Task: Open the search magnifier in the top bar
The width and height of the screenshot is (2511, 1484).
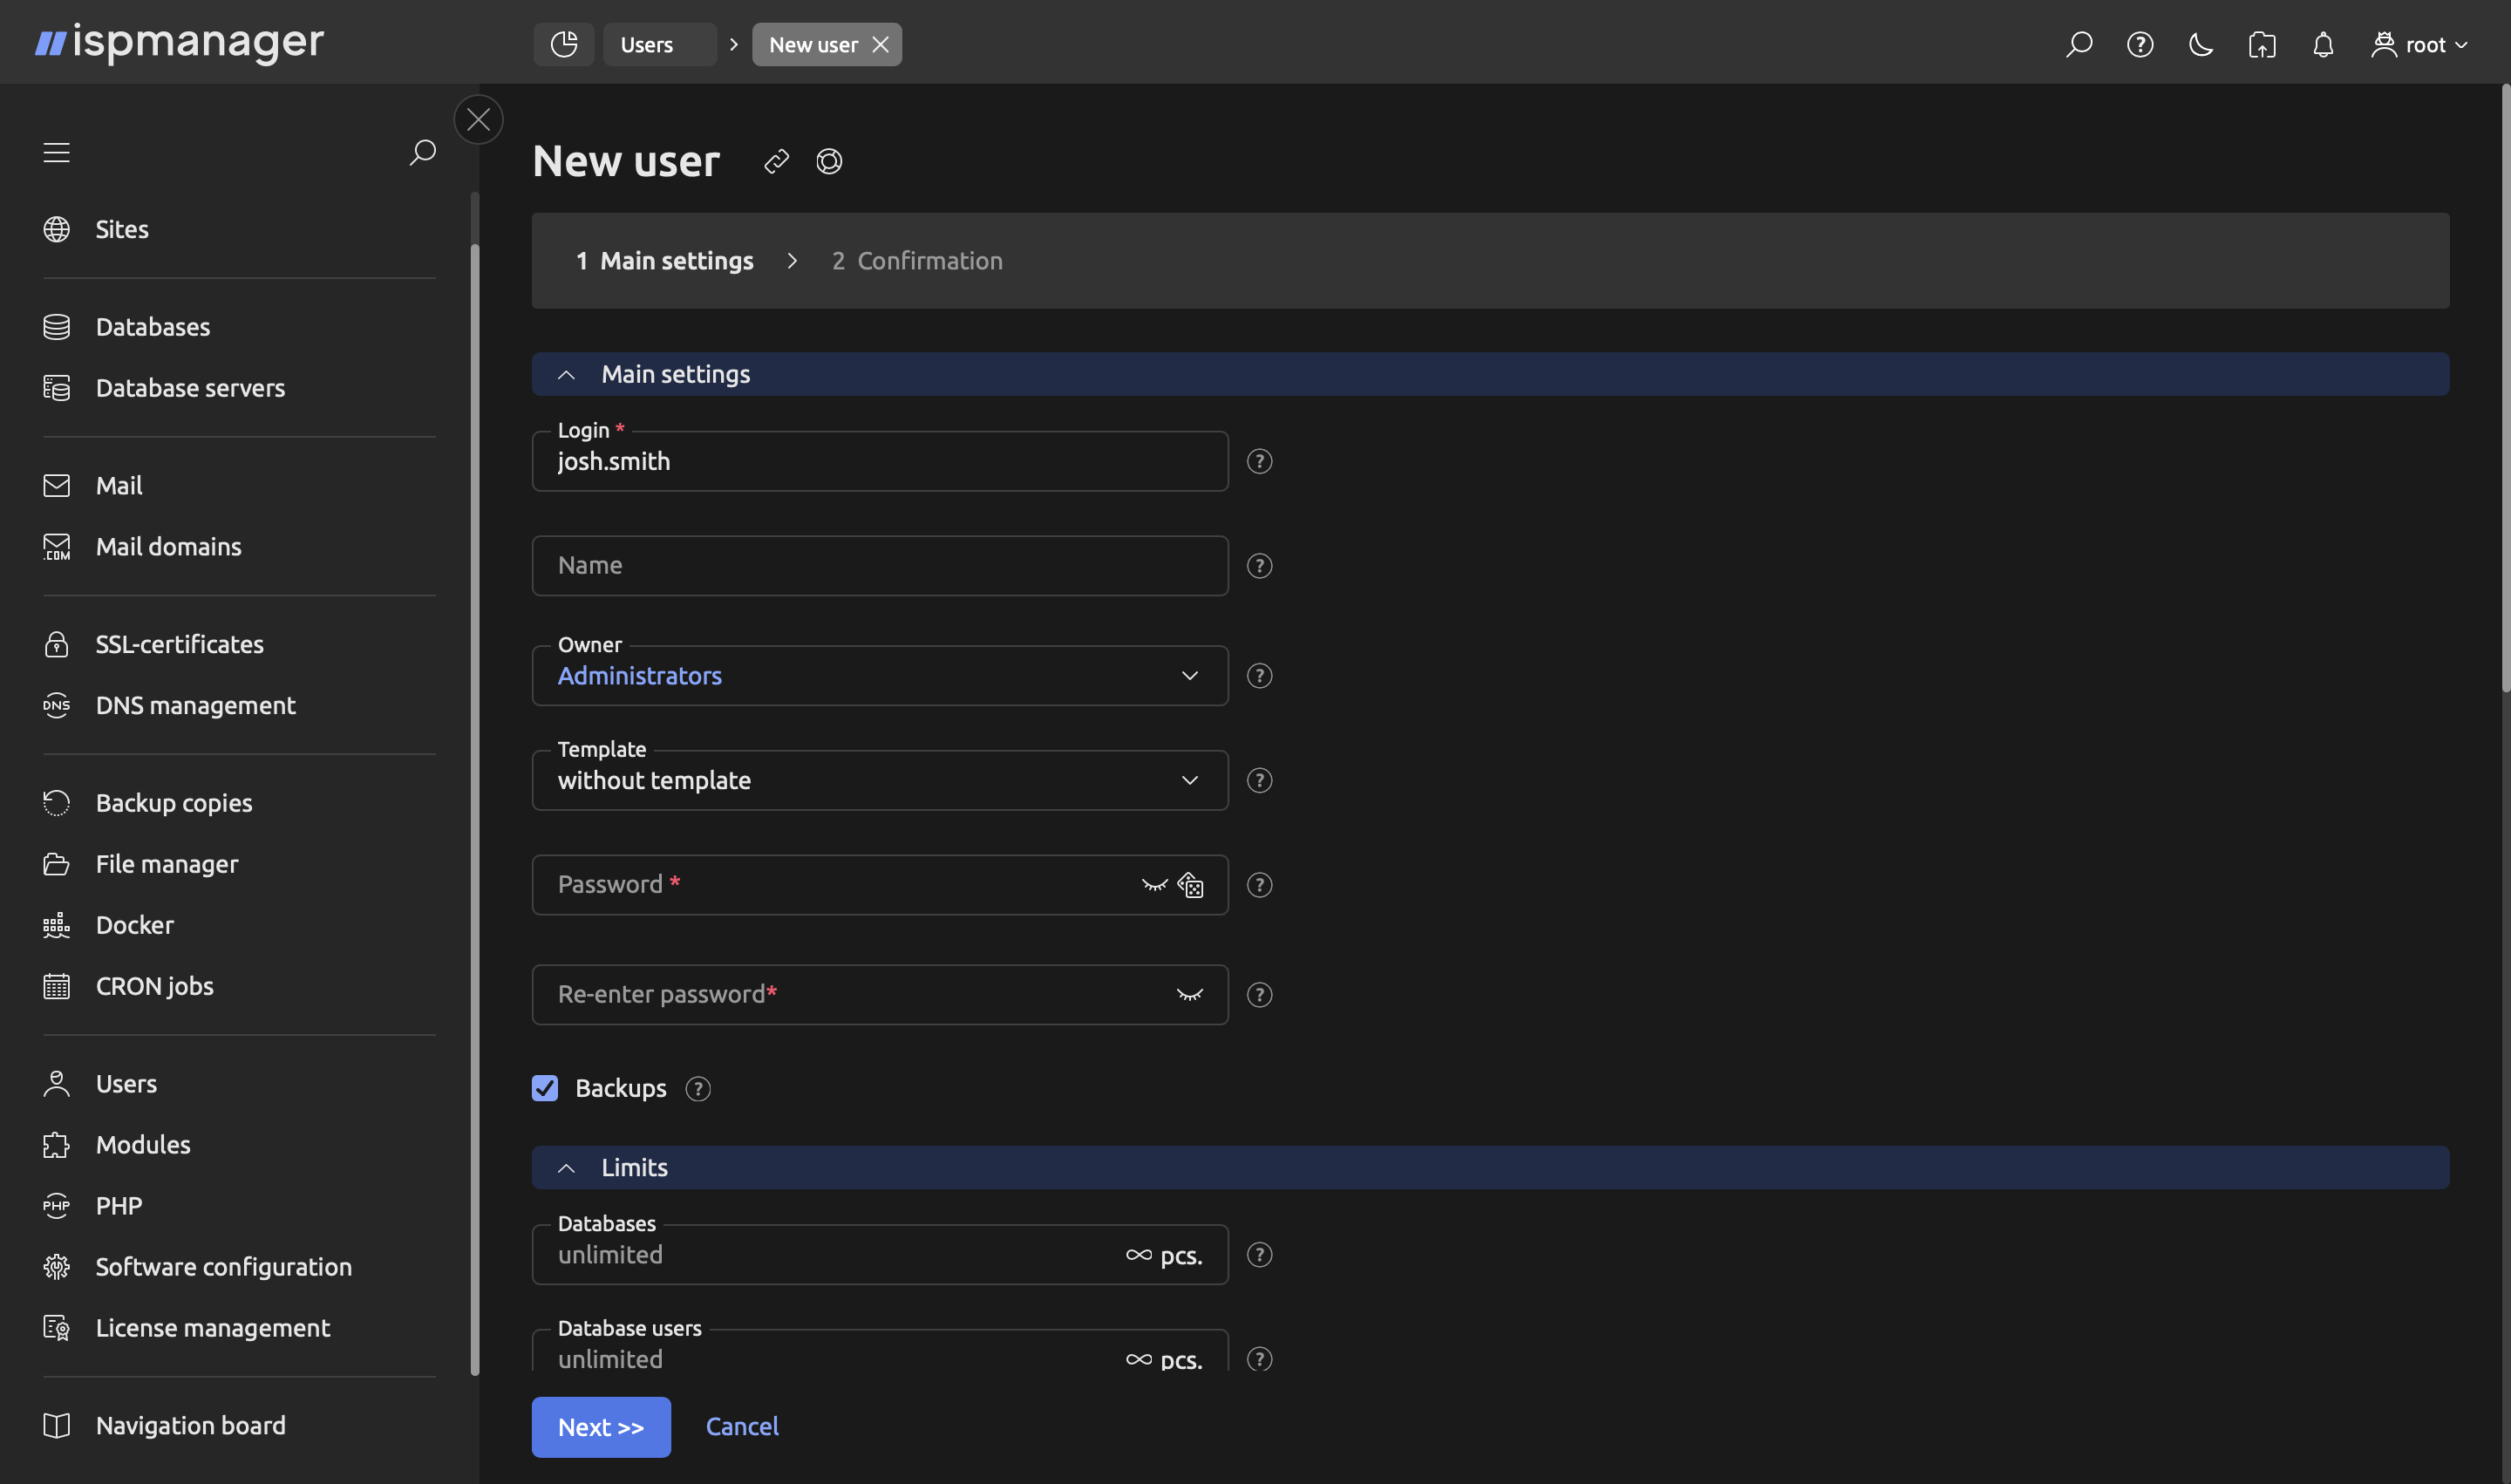Action: 2079,44
